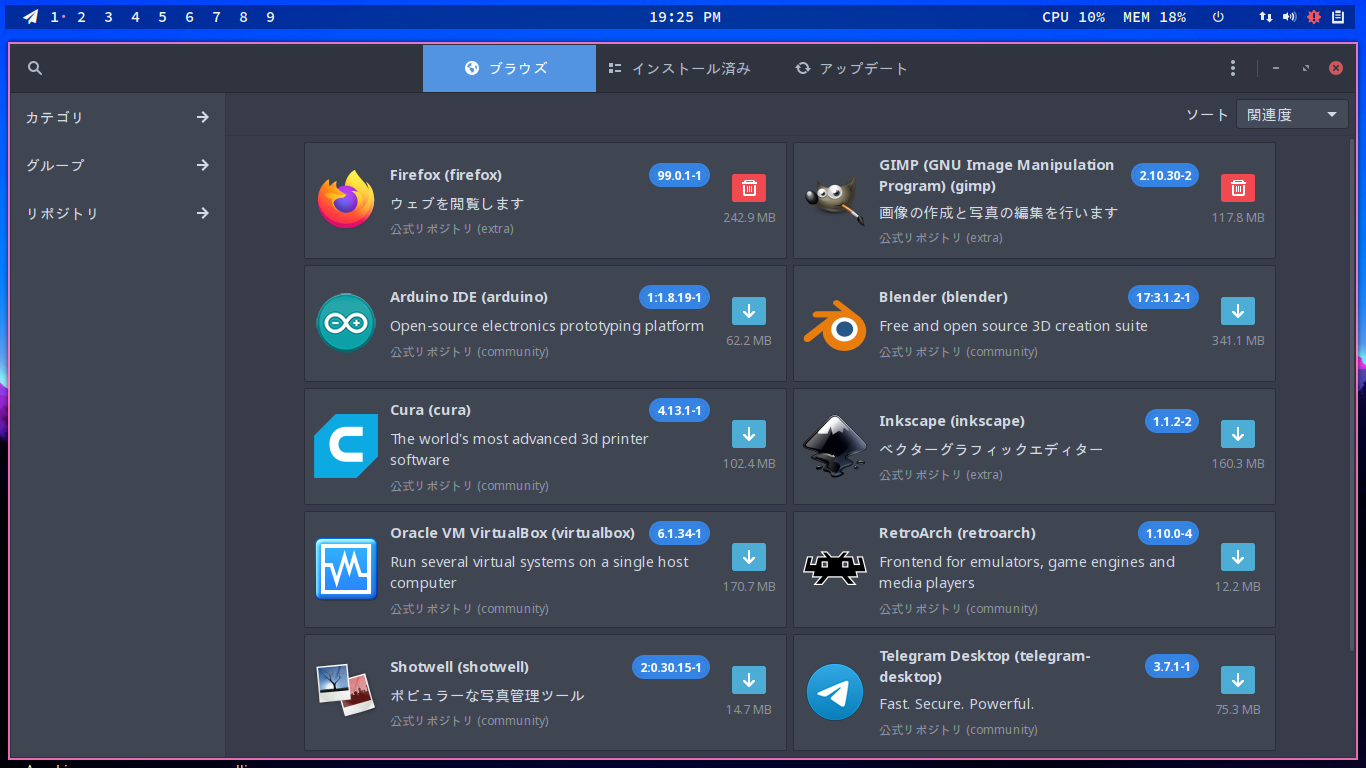Click the clipboard icon in top bar
1366x768 pixels.
pyautogui.click(x=1338, y=17)
